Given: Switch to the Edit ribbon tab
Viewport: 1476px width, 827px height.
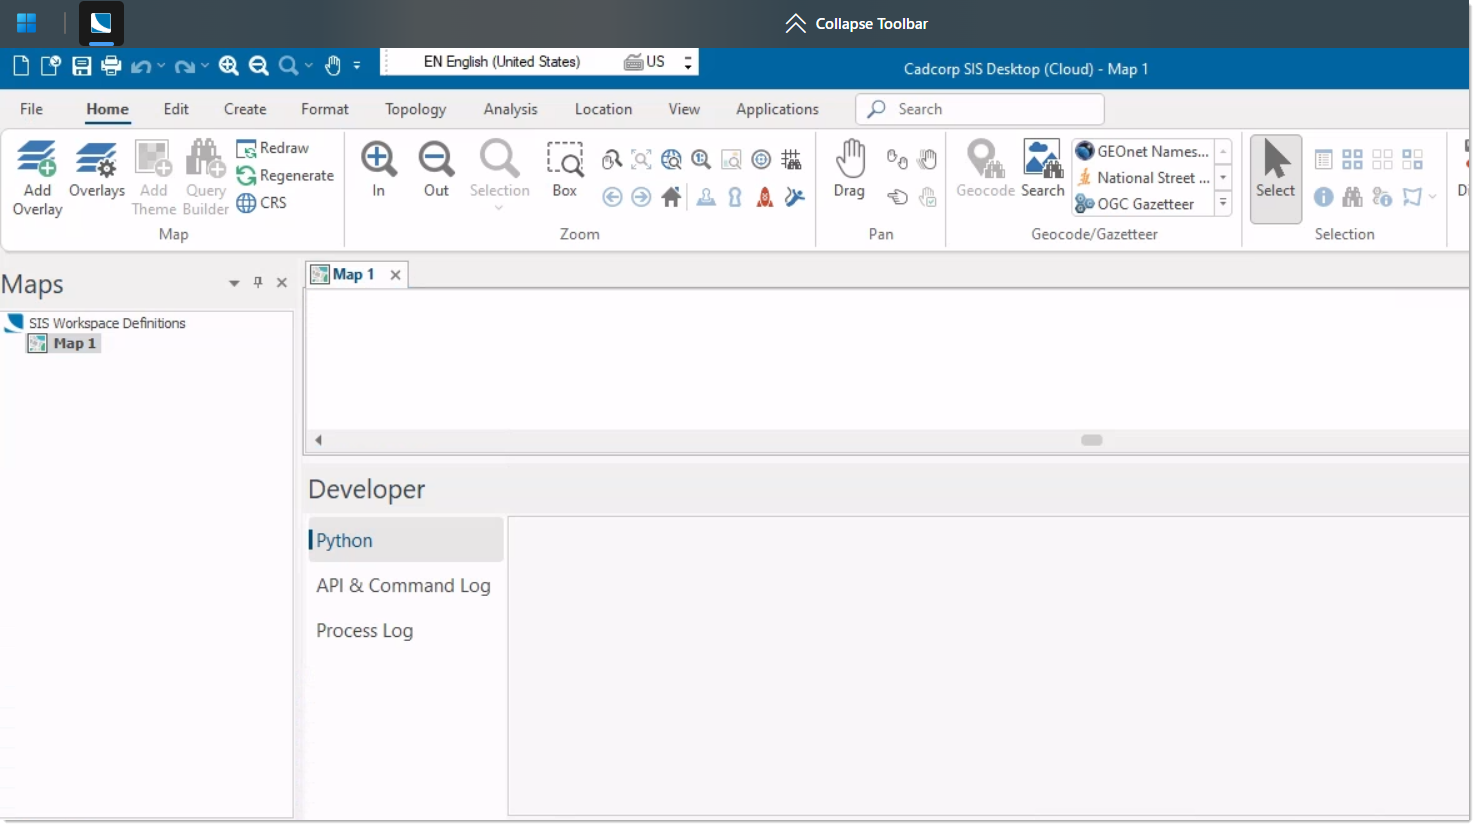Looking at the screenshot, I should [176, 109].
